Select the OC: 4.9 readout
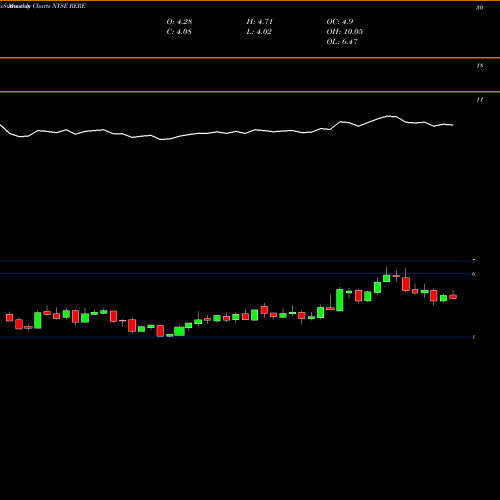This screenshot has height=500, width=500. click(340, 22)
